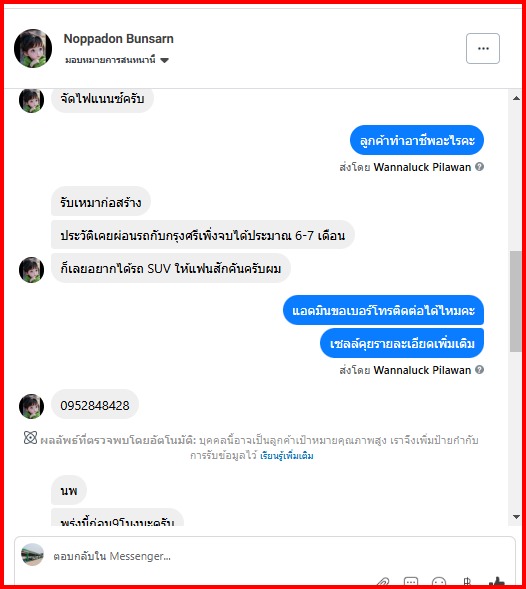
Task: Click the scroll-down arrow of the chat
Action: tap(516, 517)
